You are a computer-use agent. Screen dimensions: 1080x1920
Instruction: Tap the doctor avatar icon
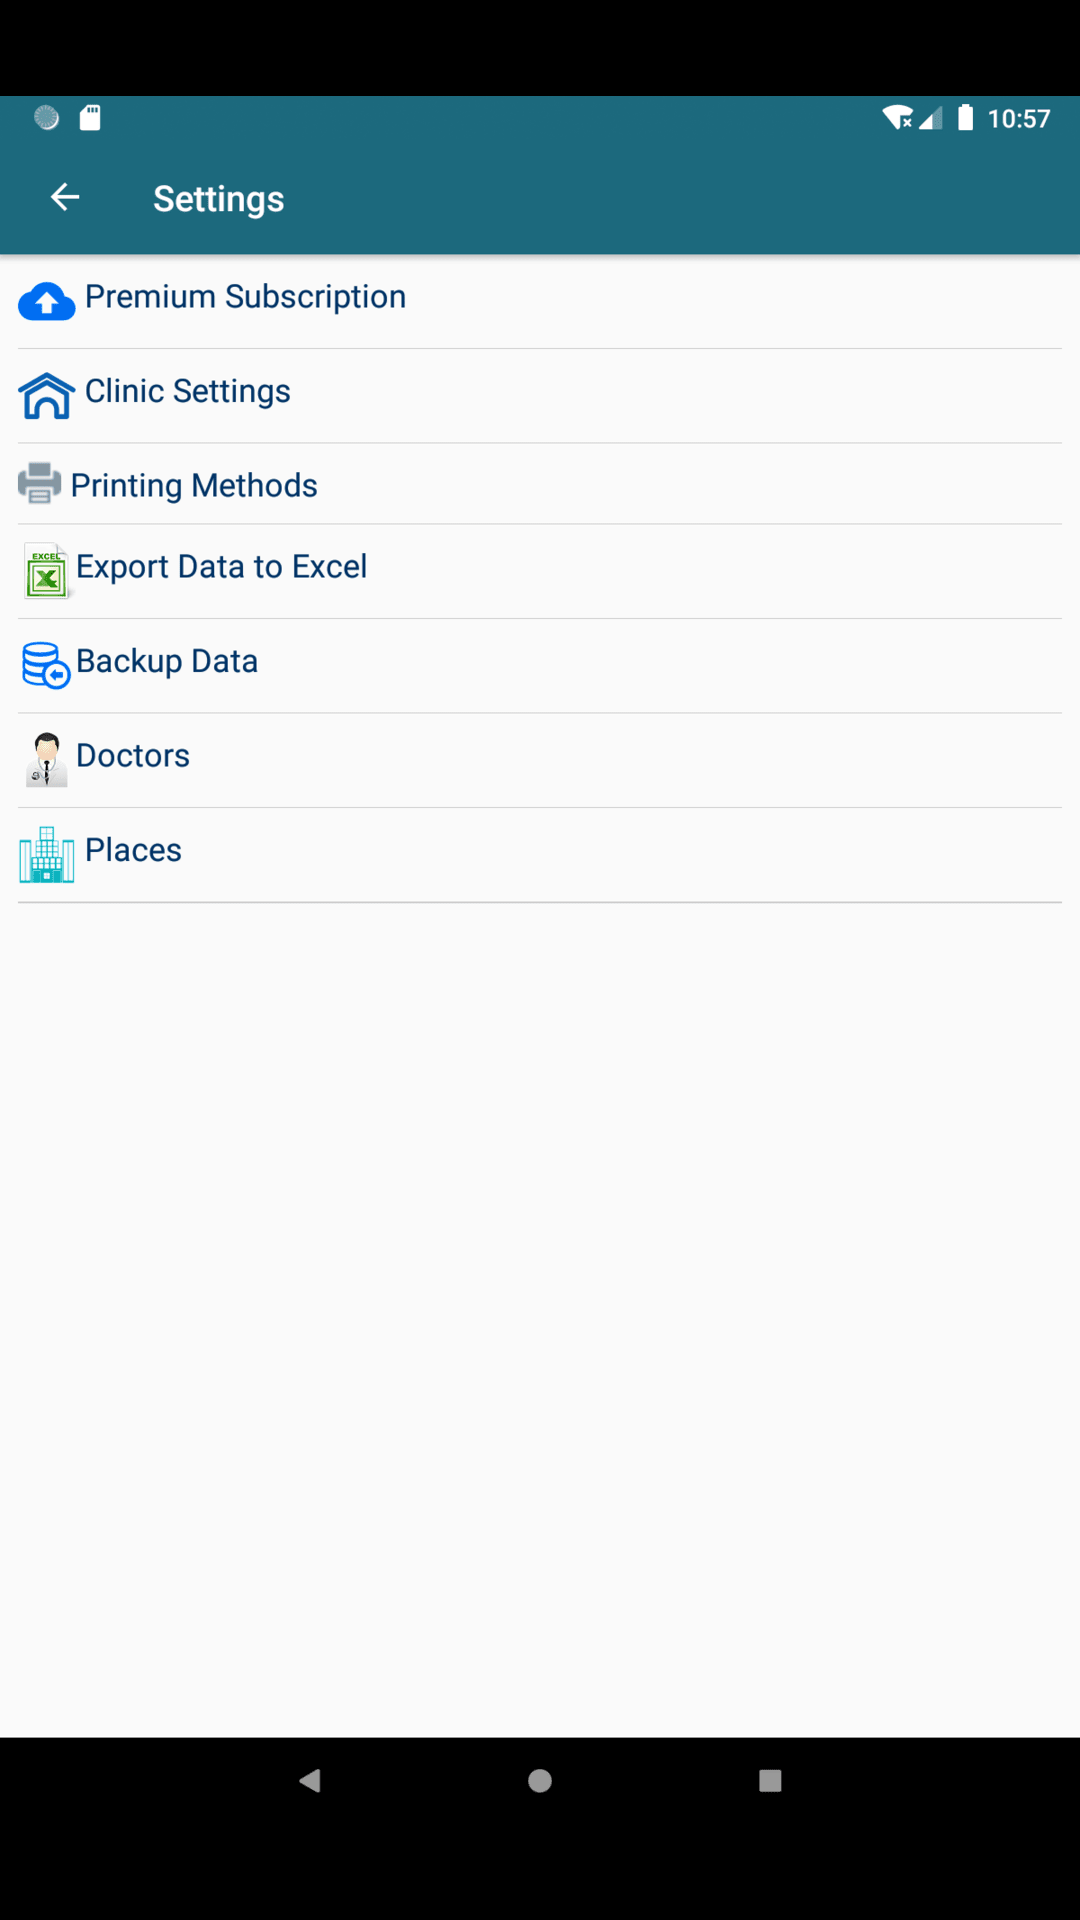click(x=47, y=760)
